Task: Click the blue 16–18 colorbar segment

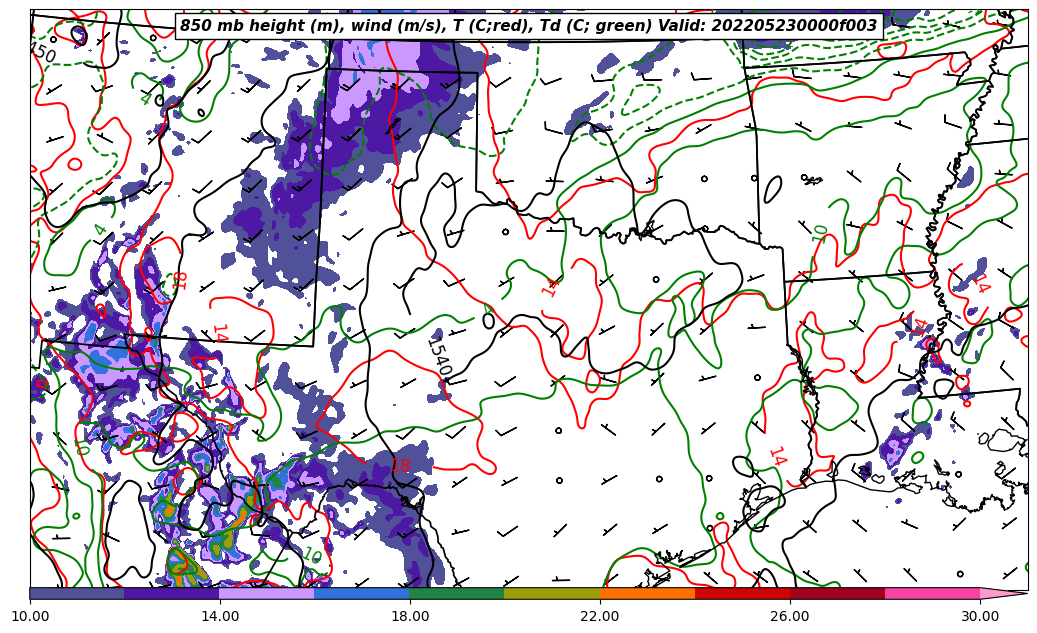Action: point(362,593)
